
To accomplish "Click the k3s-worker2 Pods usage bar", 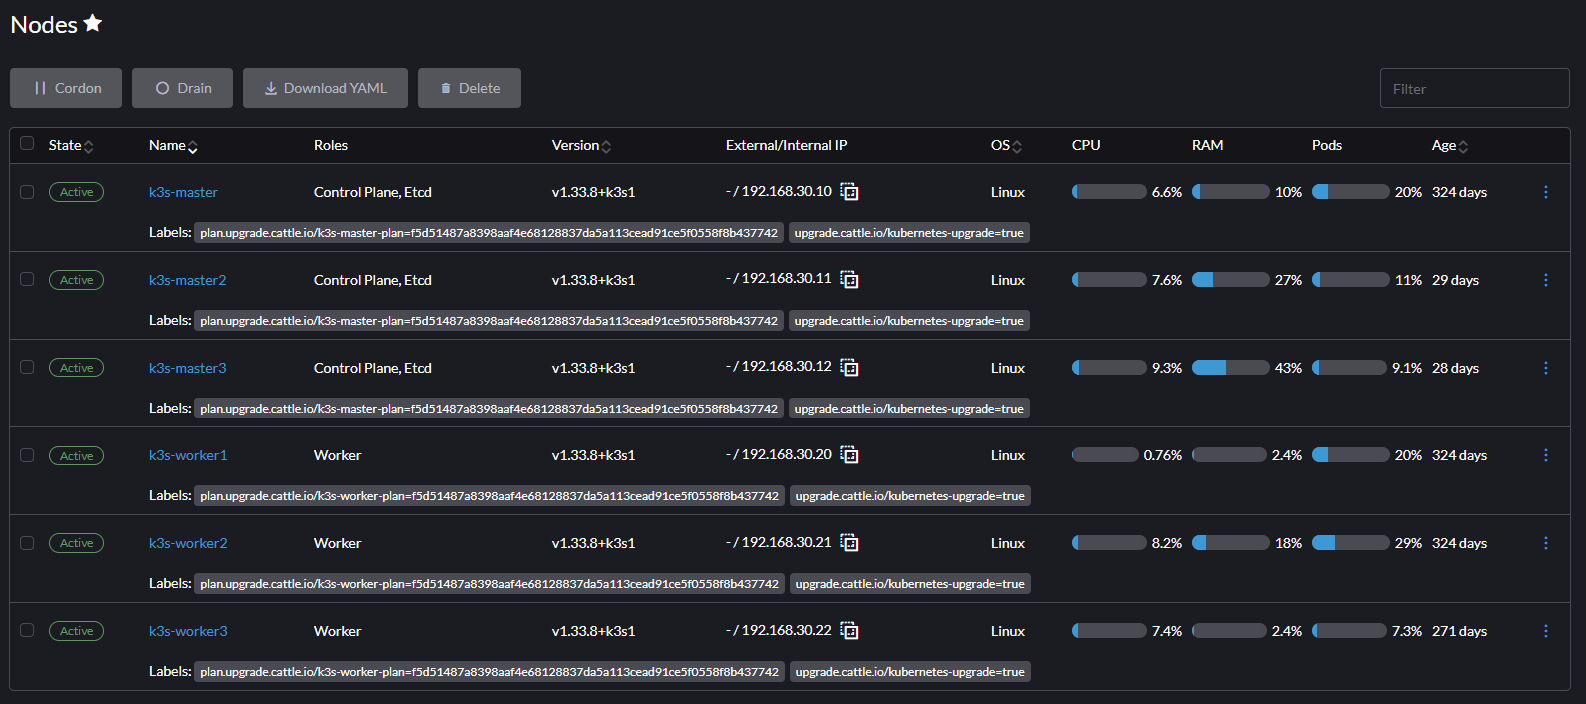I will click(x=1350, y=543).
